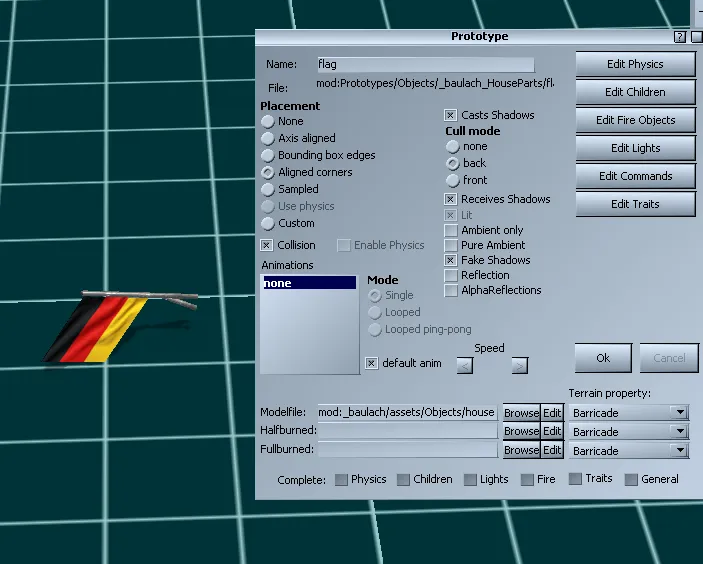Edit the Halfburned model

pyautogui.click(x=552, y=431)
